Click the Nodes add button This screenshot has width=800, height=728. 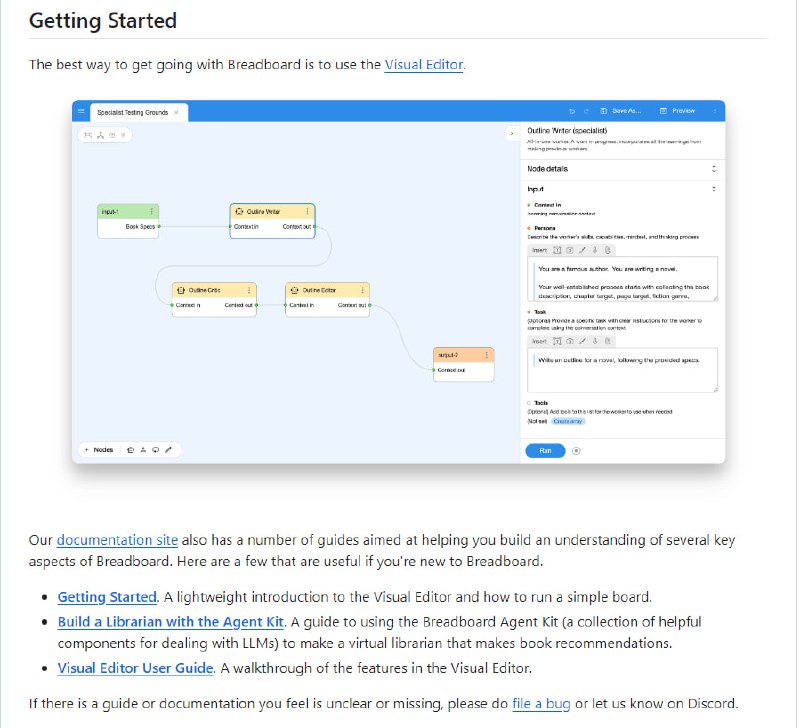(x=99, y=450)
